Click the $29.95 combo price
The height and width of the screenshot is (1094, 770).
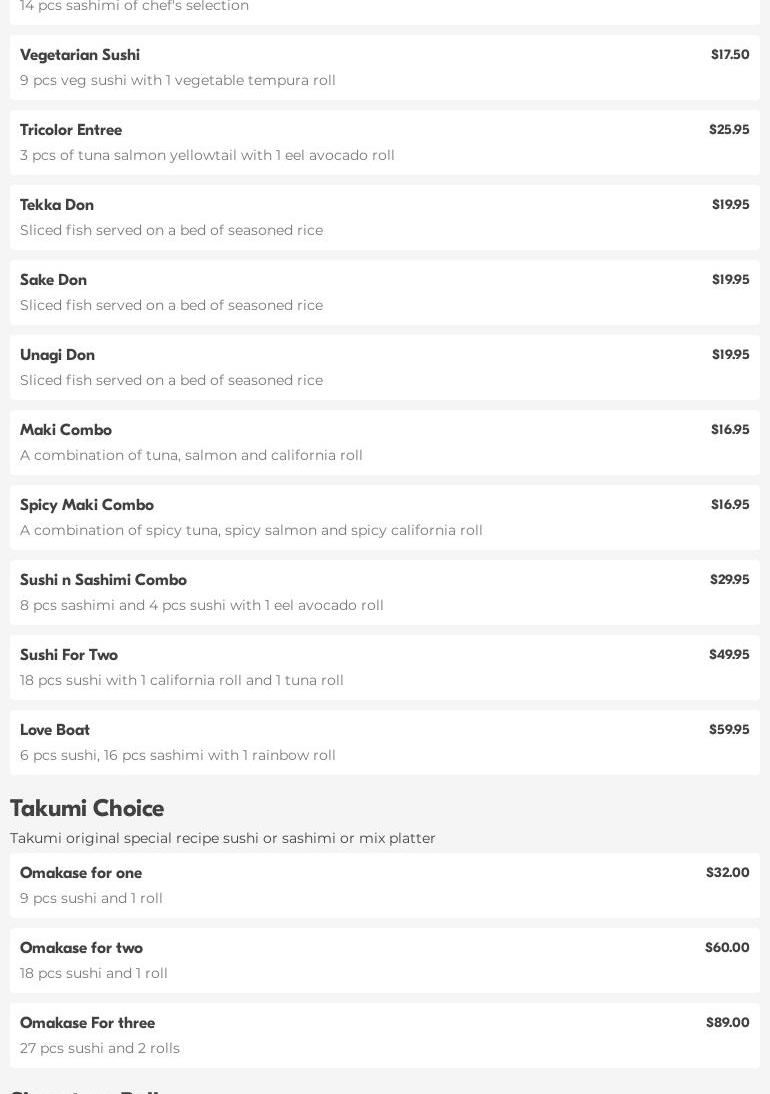tap(729, 580)
